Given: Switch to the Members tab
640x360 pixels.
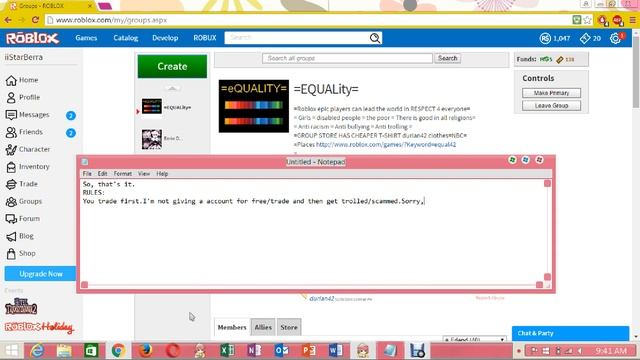Looking at the screenshot, I should click(x=232, y=327).
